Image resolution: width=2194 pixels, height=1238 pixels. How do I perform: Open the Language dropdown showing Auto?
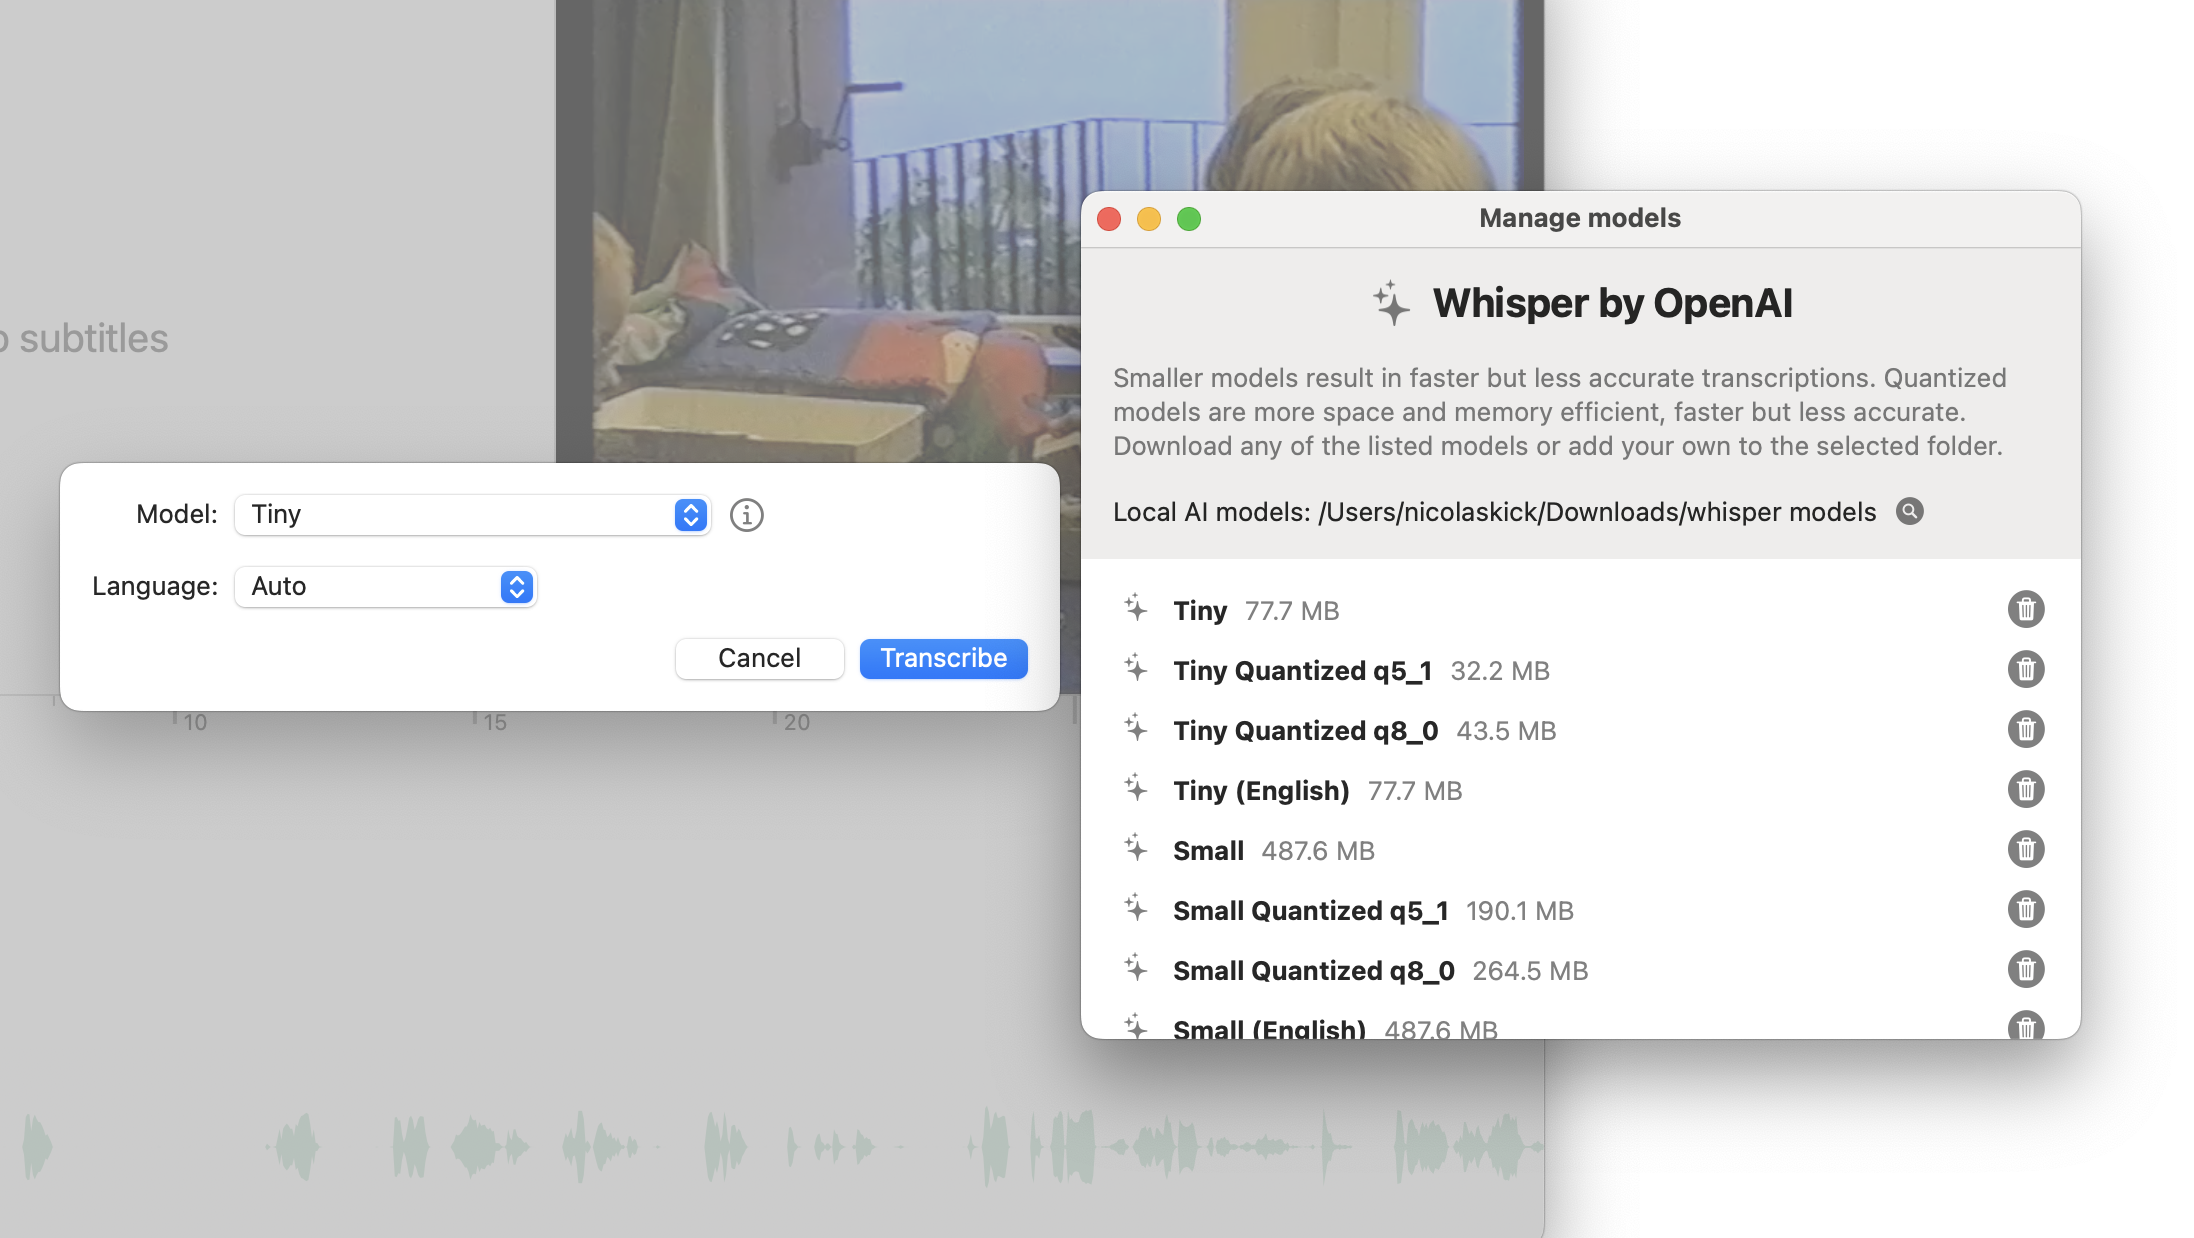[x=385, y=587]
